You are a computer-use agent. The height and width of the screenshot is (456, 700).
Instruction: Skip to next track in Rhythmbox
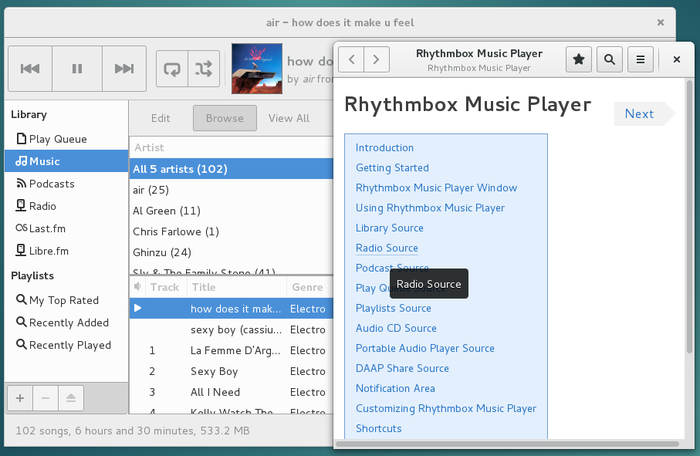124,68
